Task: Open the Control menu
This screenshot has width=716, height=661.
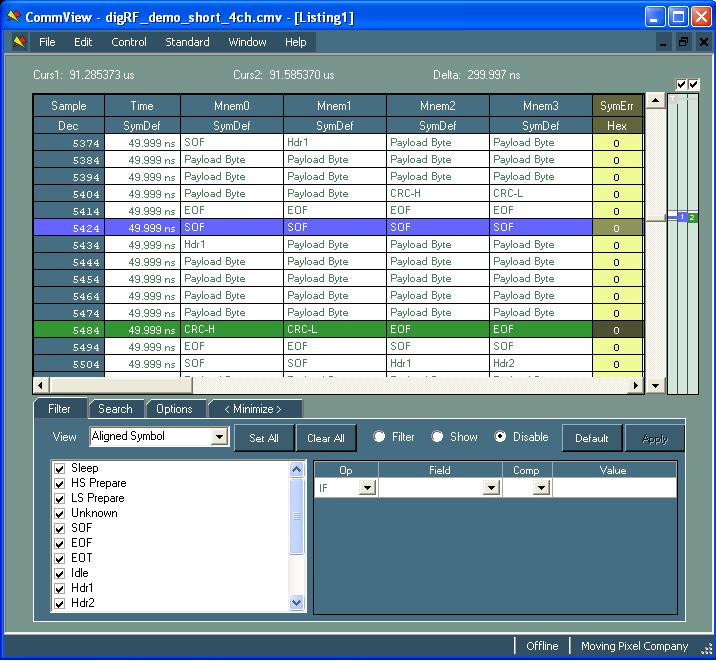Action: point(129,42)
